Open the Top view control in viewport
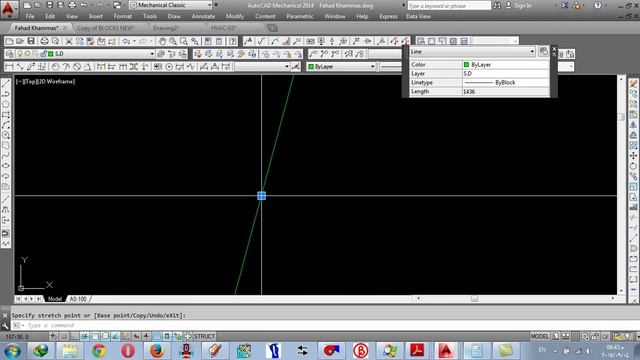The height and width of the screenshot is (360, 640). point(31,82)
